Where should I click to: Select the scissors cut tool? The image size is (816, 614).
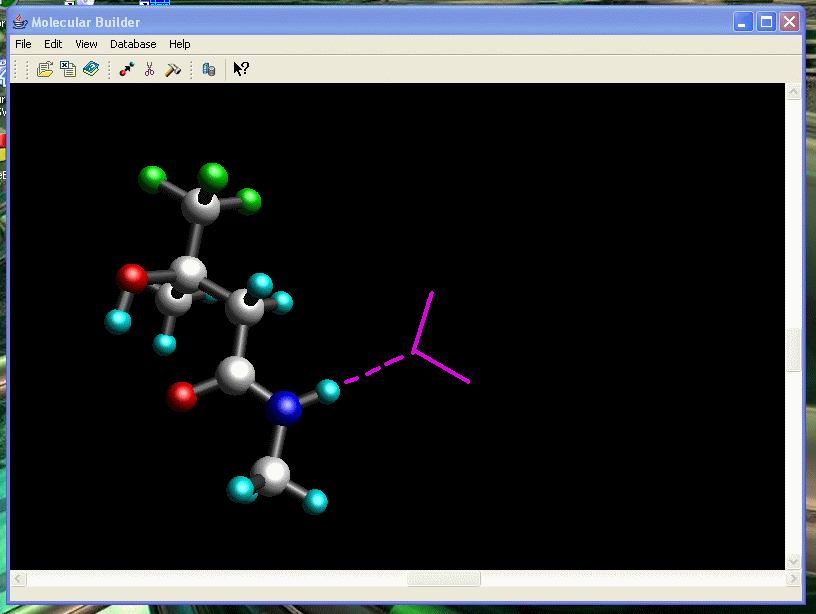(149, 69)
